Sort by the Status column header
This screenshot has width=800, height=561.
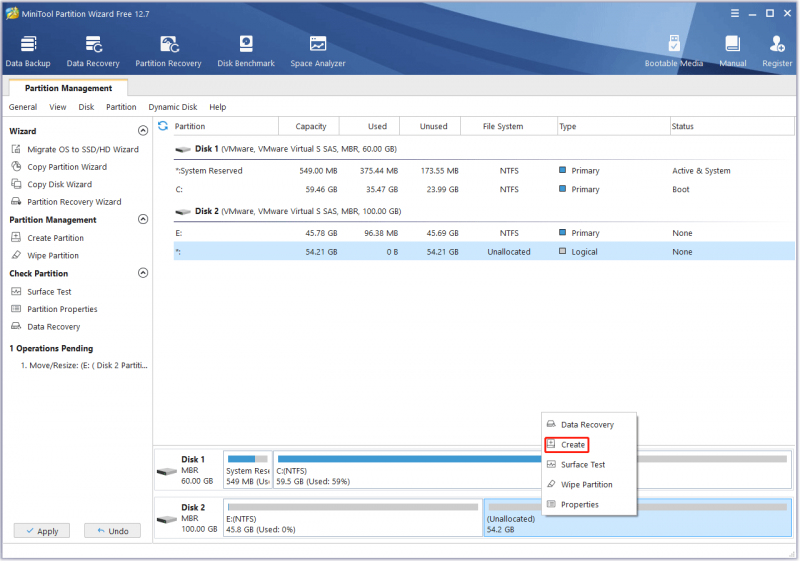732,126
